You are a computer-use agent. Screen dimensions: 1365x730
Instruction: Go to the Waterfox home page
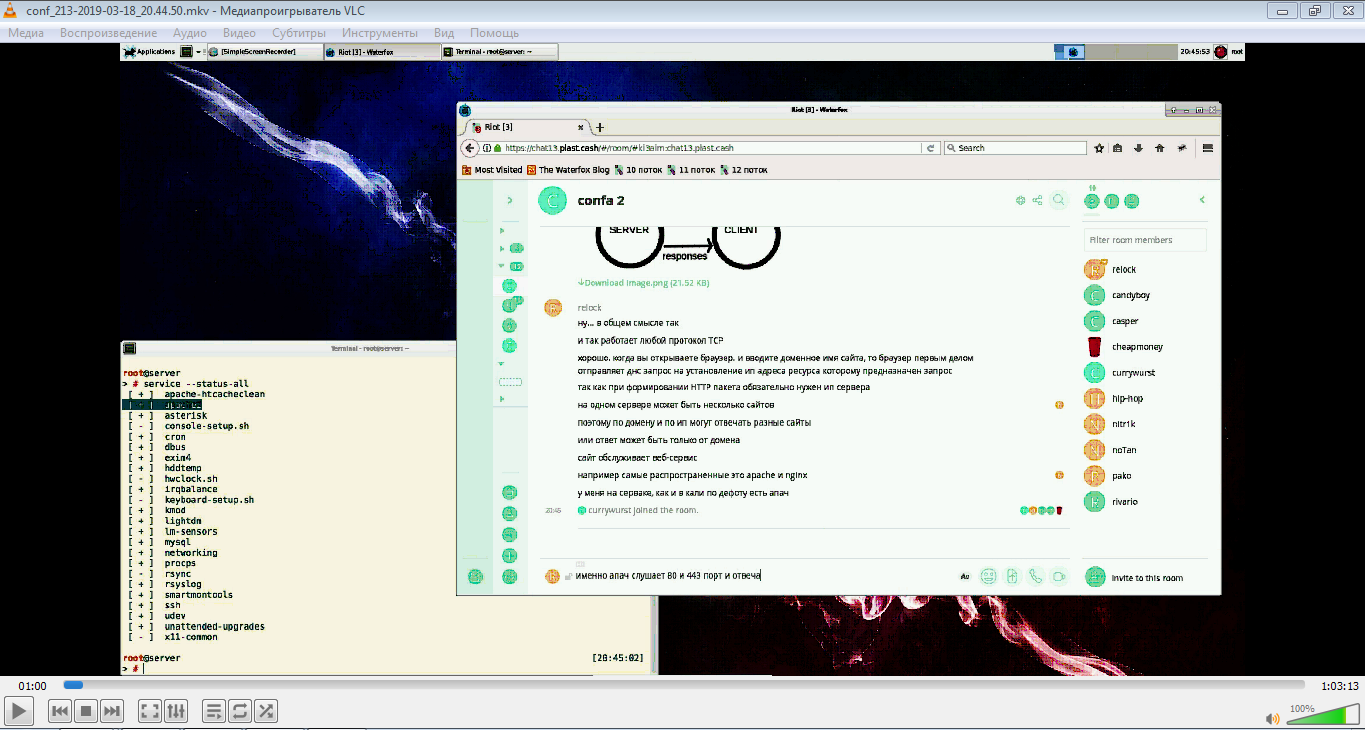tap(1159, 148)
